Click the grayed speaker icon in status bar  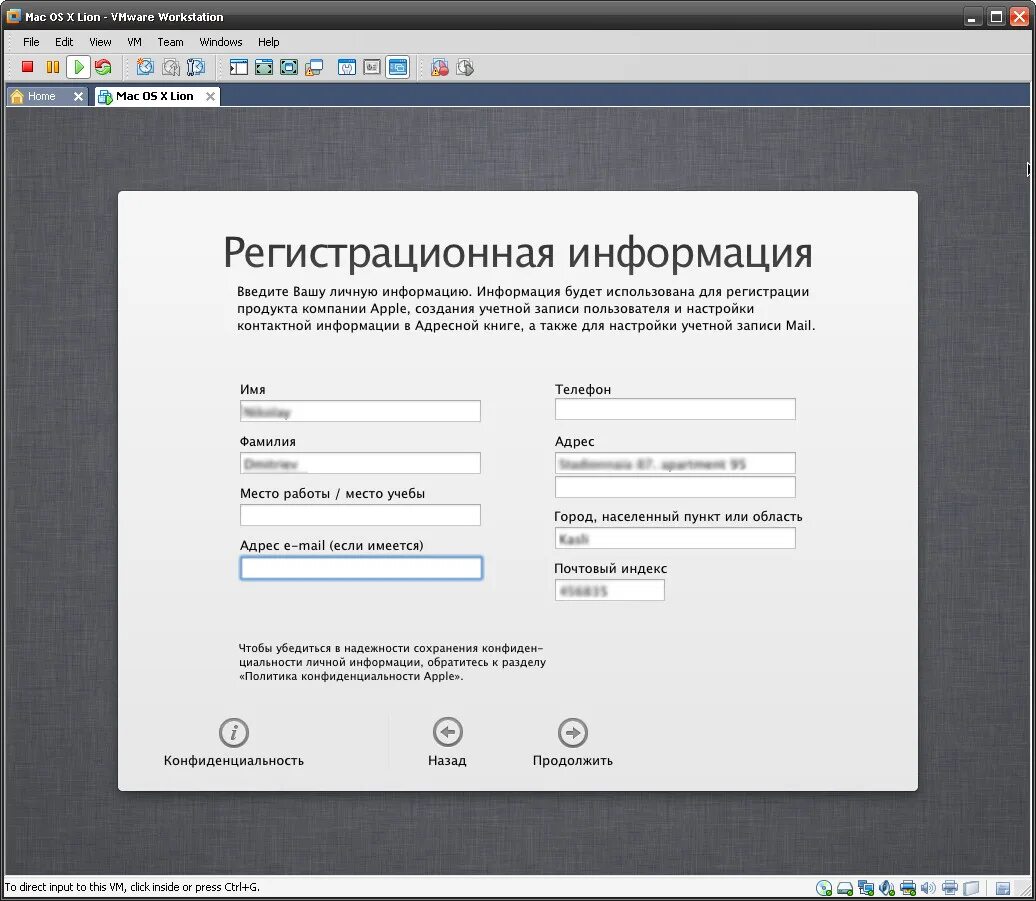pos(928,888)
